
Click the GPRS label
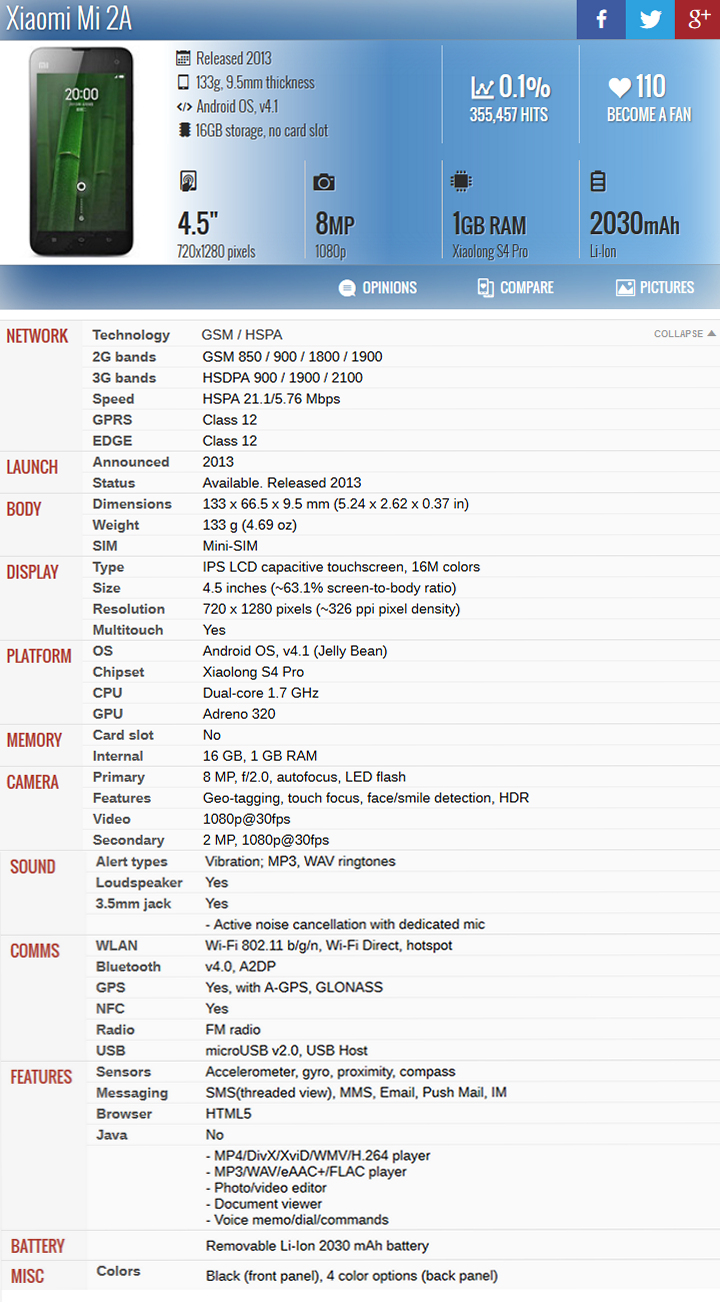tap(113, 420)
